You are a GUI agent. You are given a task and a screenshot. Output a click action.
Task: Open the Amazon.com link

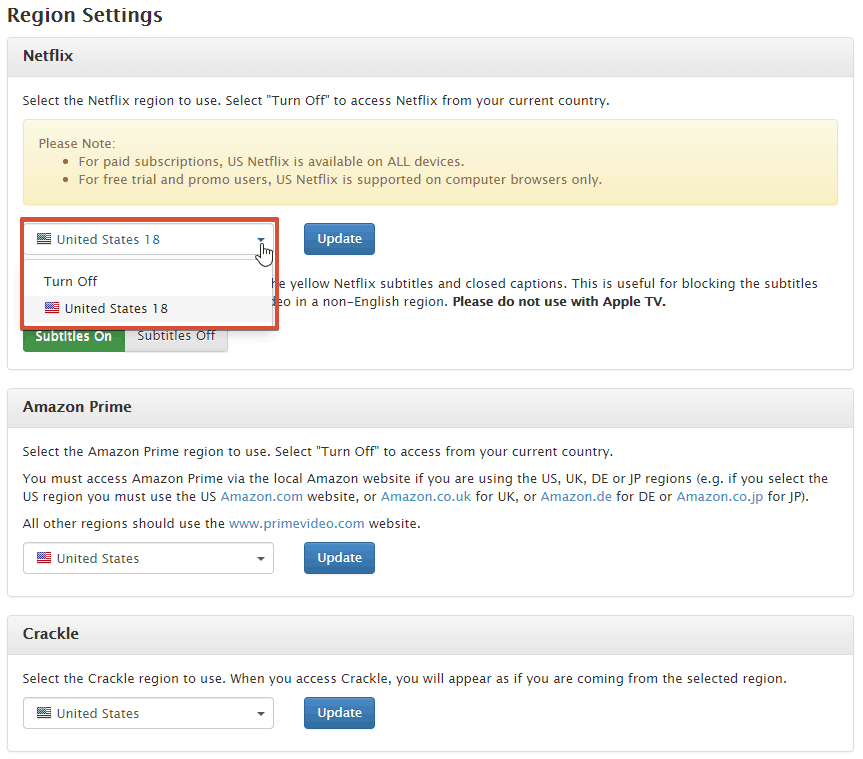[x=261, y=496]
